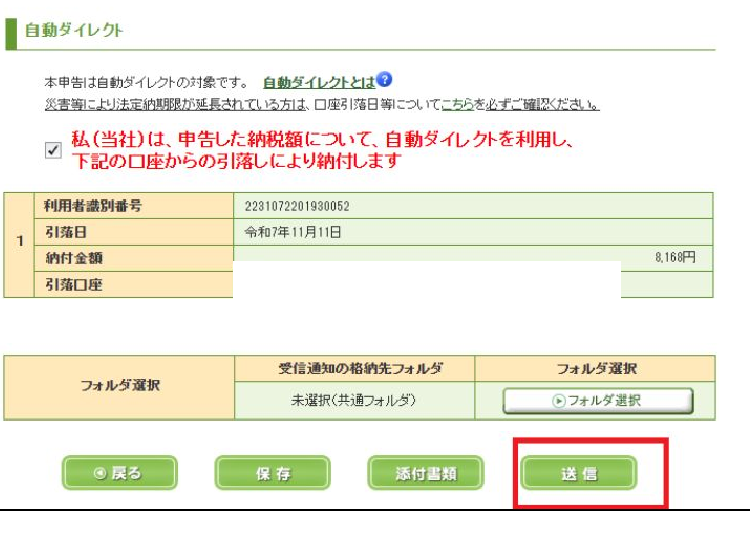
Task: Submit the form with 送信 button
Action: click(x=578, y=473)
